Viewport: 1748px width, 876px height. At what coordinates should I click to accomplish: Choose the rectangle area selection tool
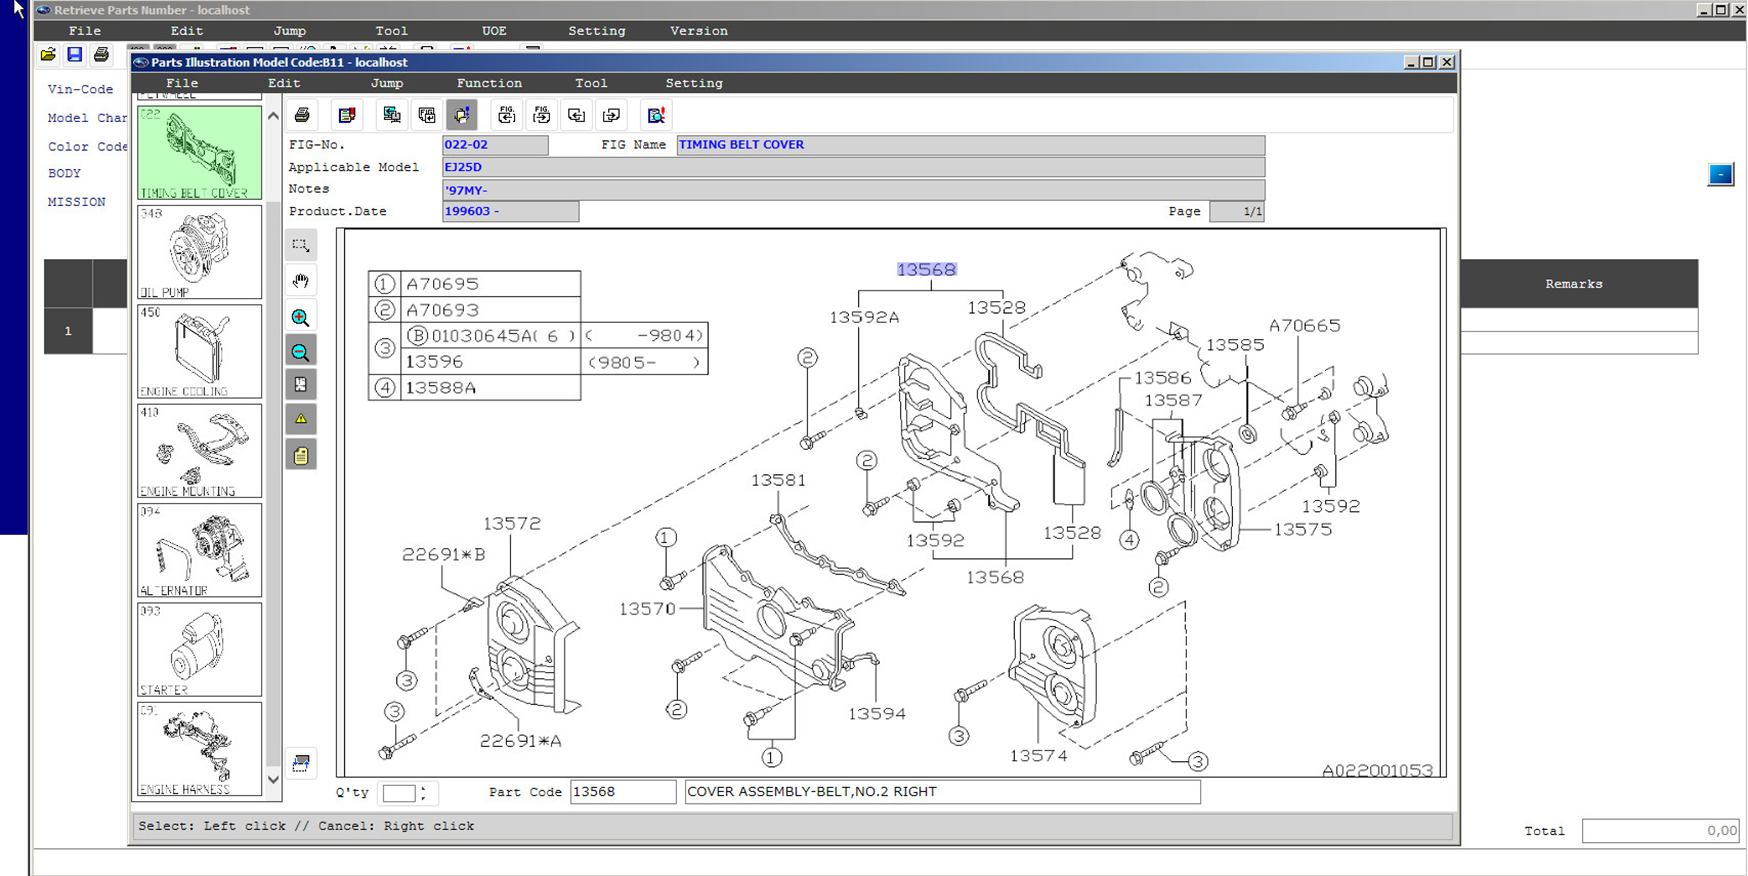point(300,245)
